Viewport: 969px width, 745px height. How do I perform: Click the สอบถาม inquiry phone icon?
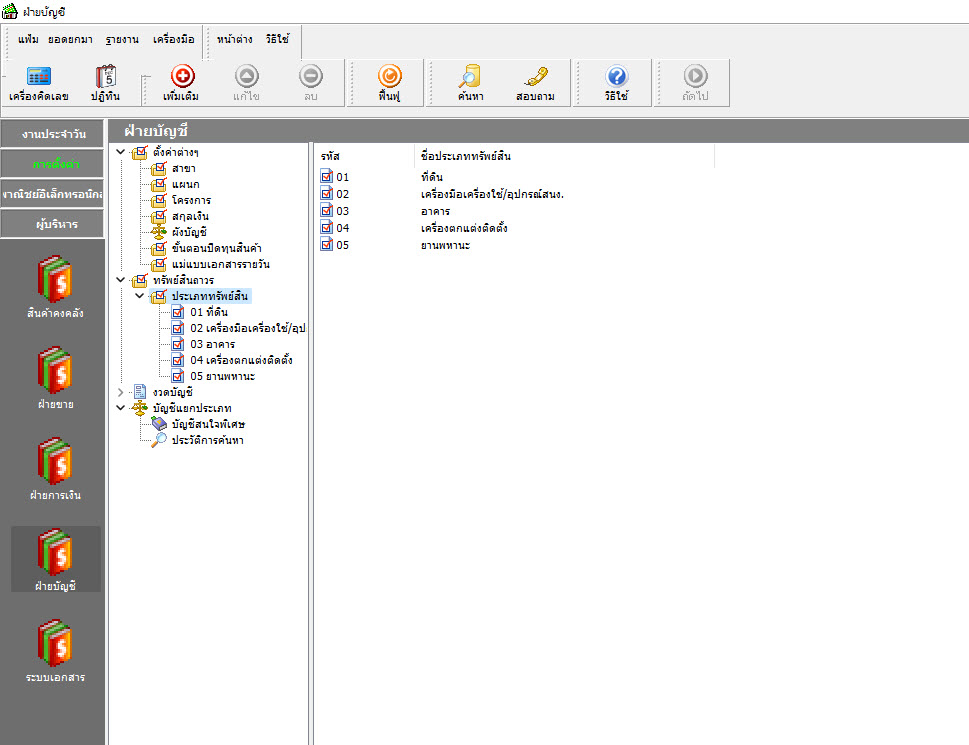pos(535,83)
